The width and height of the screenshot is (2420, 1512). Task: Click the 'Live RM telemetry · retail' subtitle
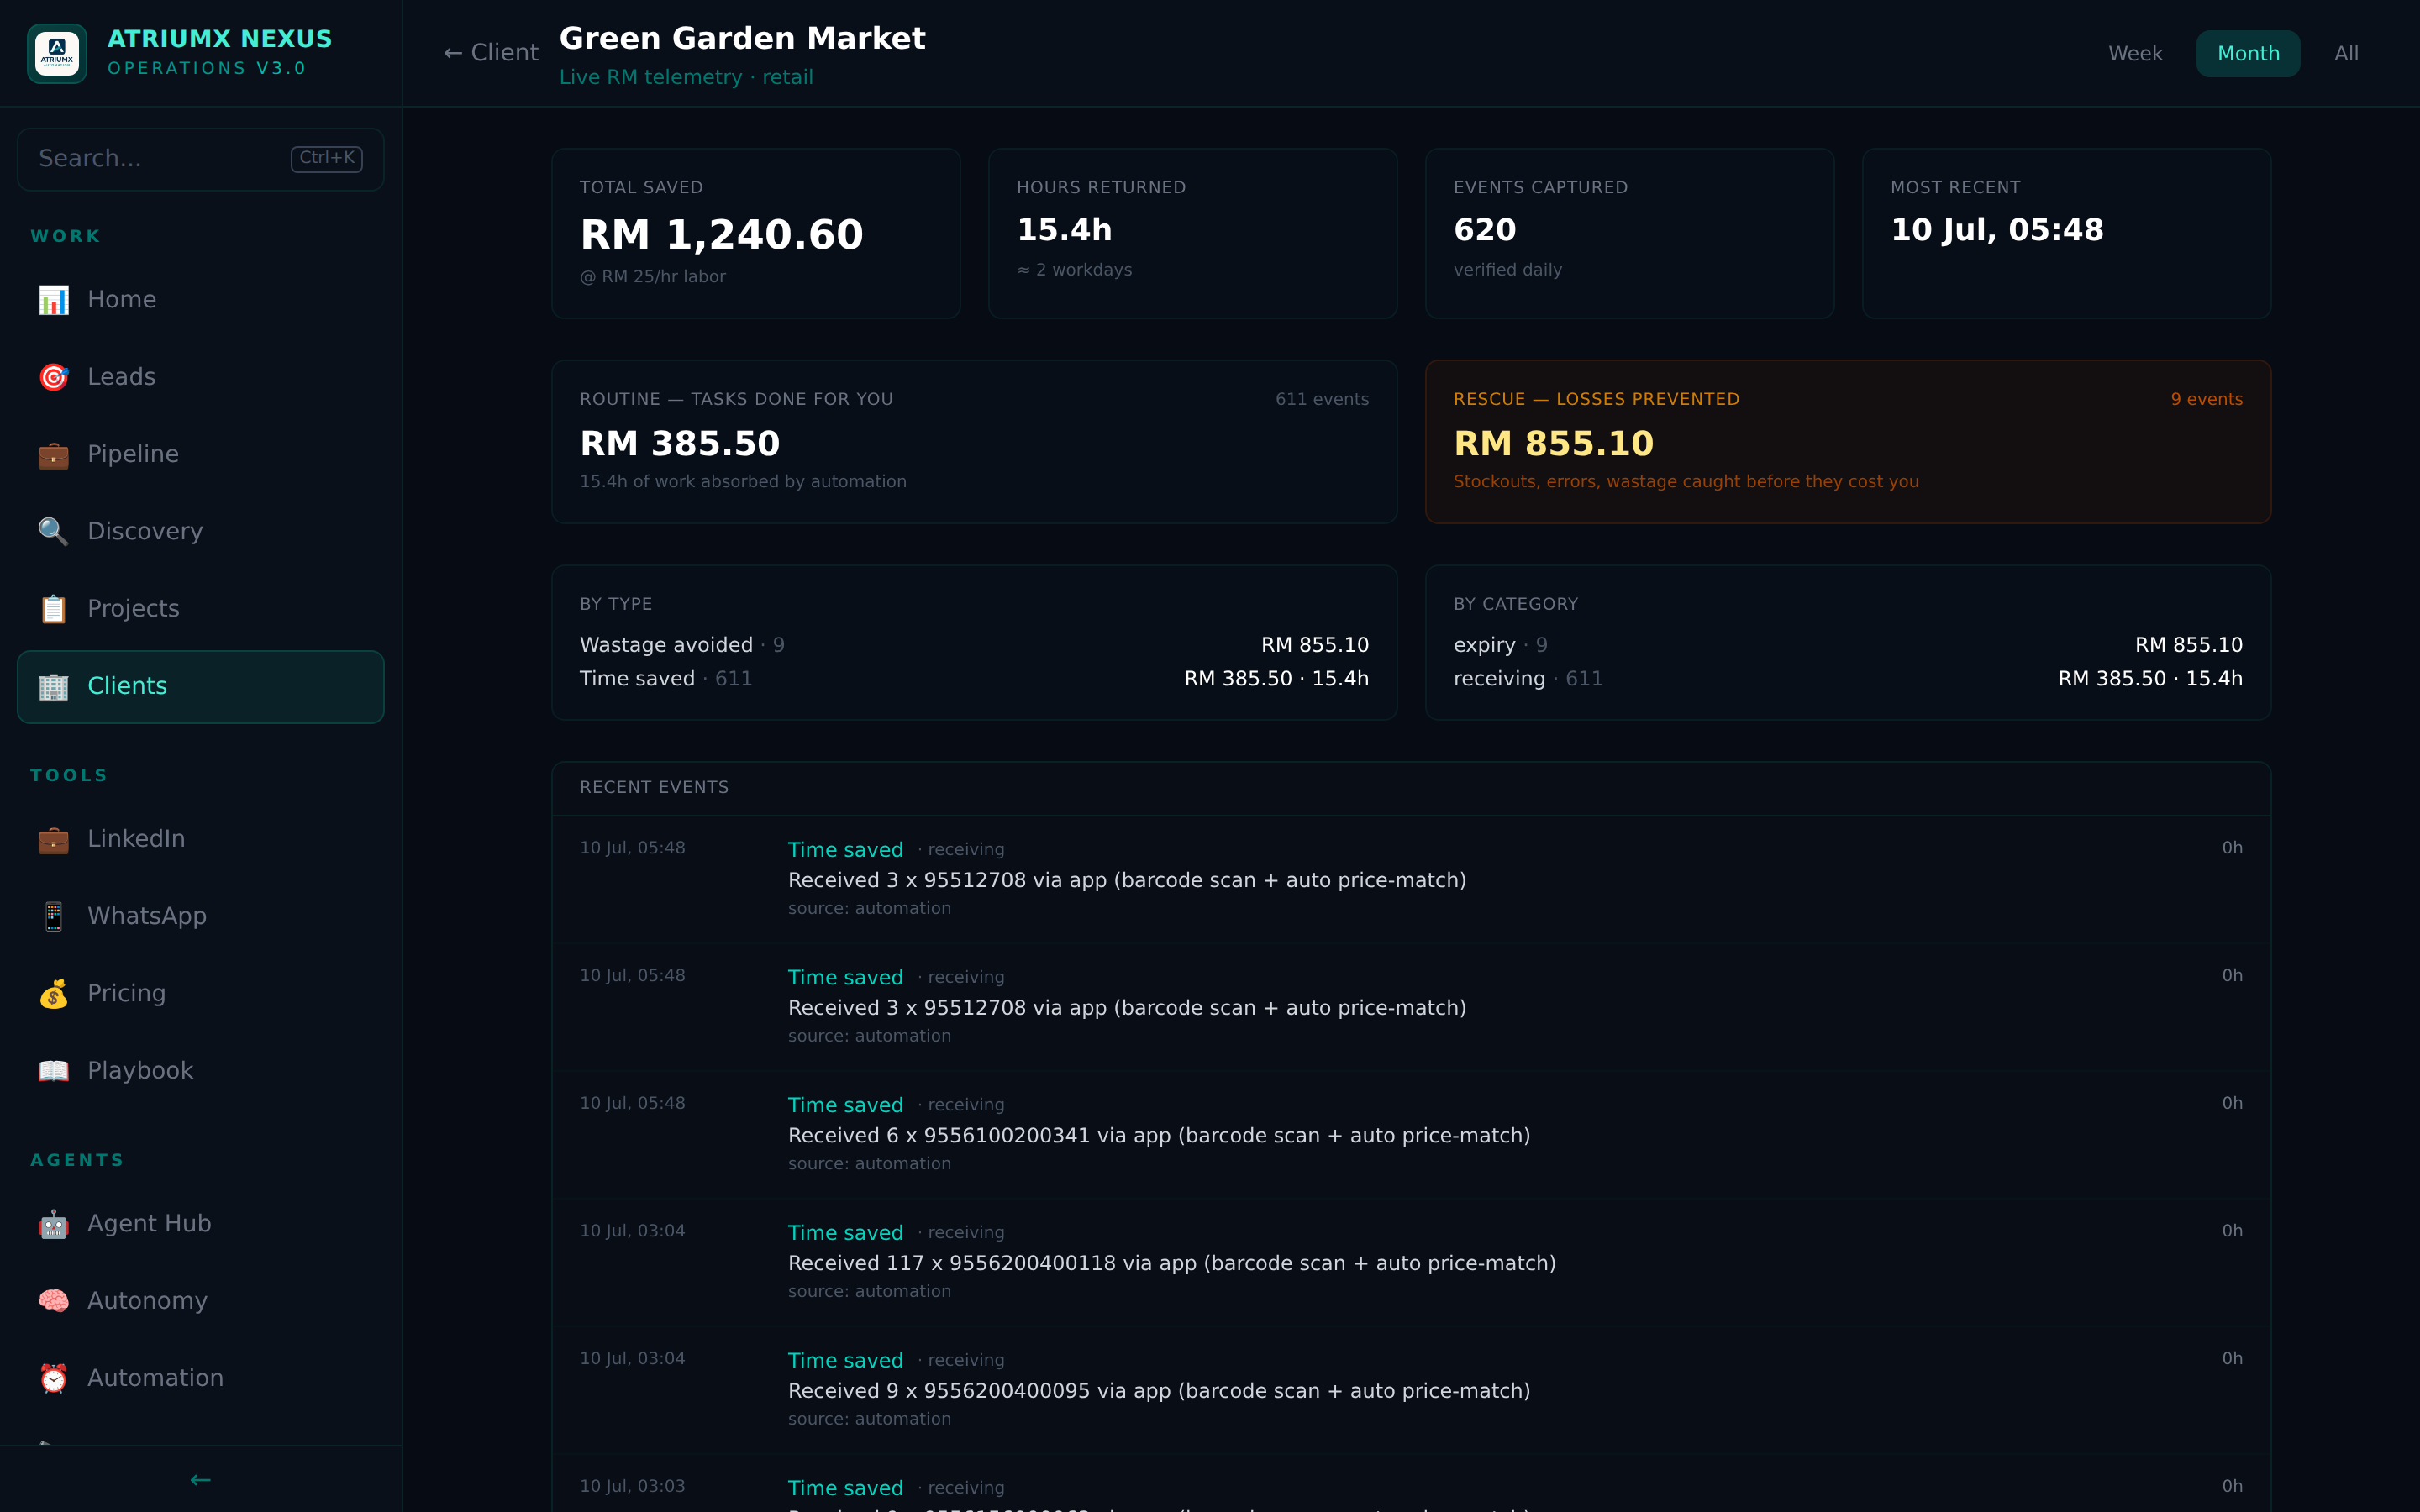click(x=686, y=77)
